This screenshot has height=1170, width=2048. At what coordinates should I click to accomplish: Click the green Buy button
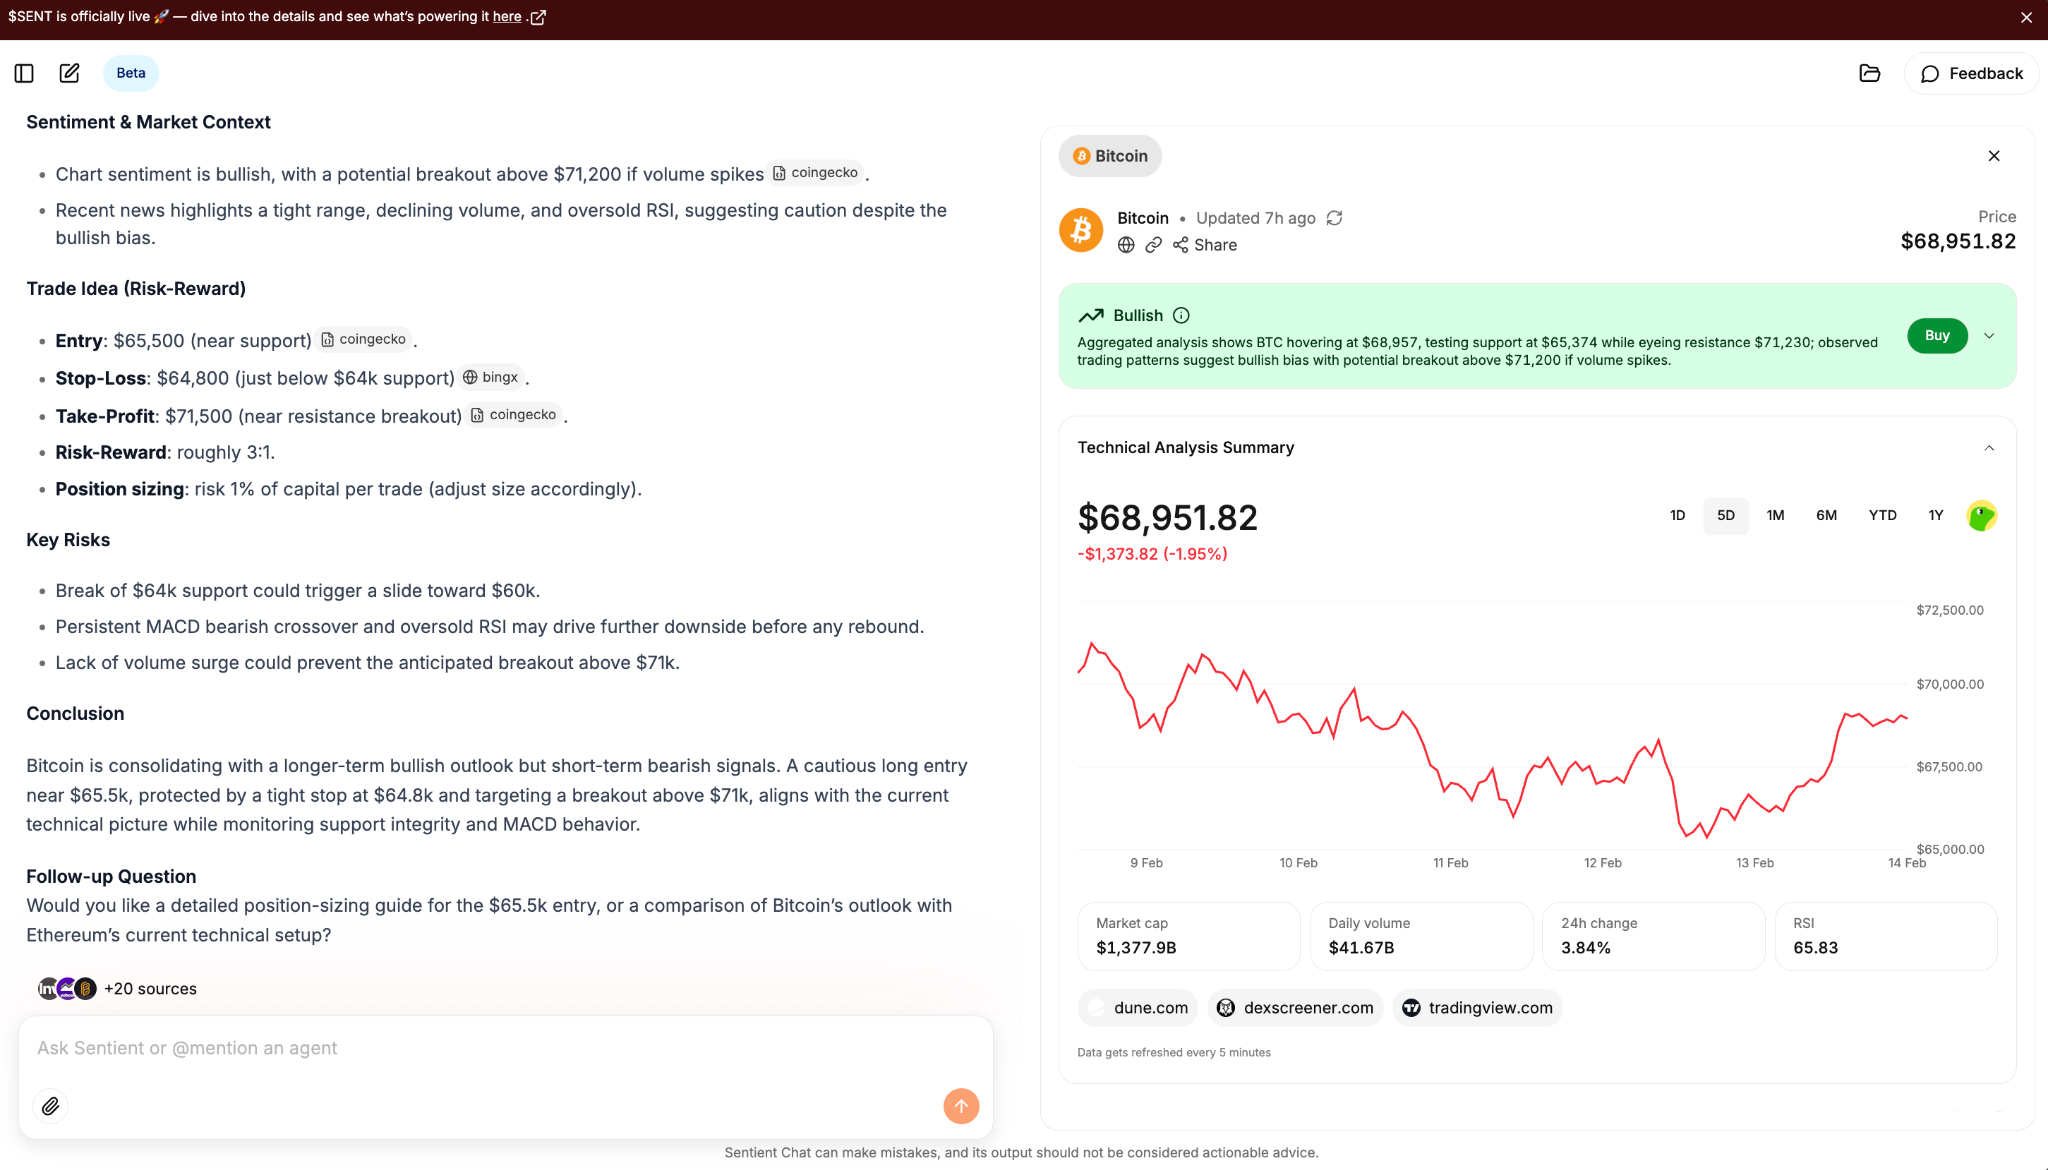click(x=1937, y=336)
